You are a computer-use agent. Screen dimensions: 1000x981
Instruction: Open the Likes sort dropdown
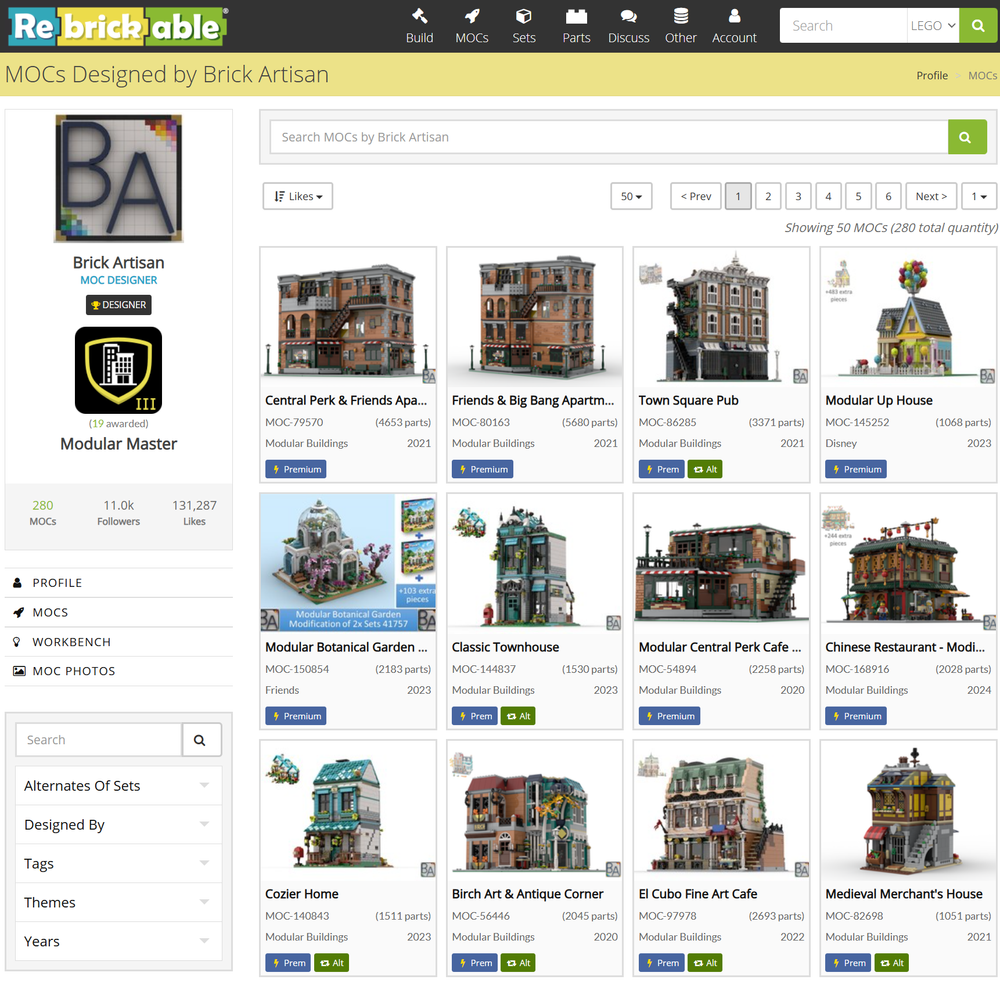298,196
